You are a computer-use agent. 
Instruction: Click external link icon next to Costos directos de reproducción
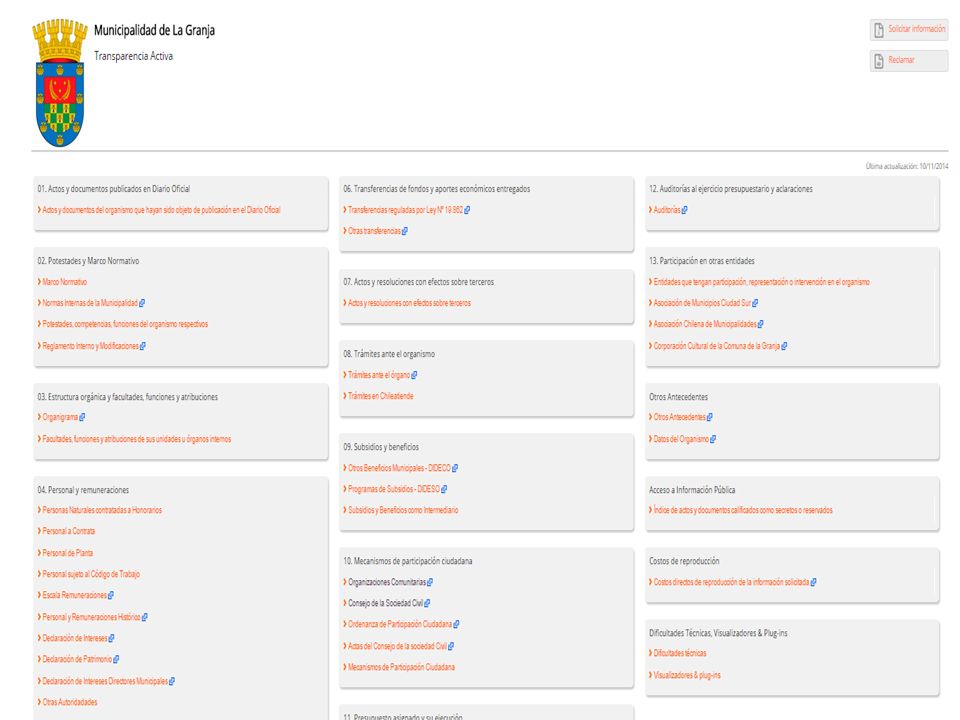coord(814,582)
